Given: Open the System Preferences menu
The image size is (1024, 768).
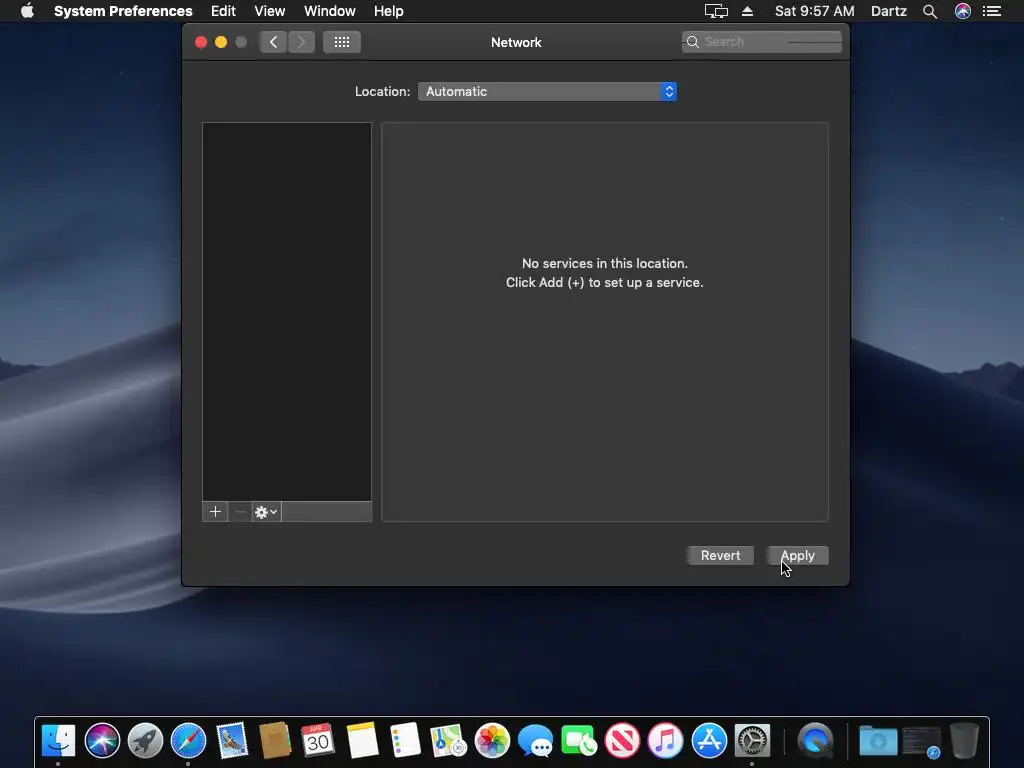Looking at the screenshot, I should tap(123, 11).
